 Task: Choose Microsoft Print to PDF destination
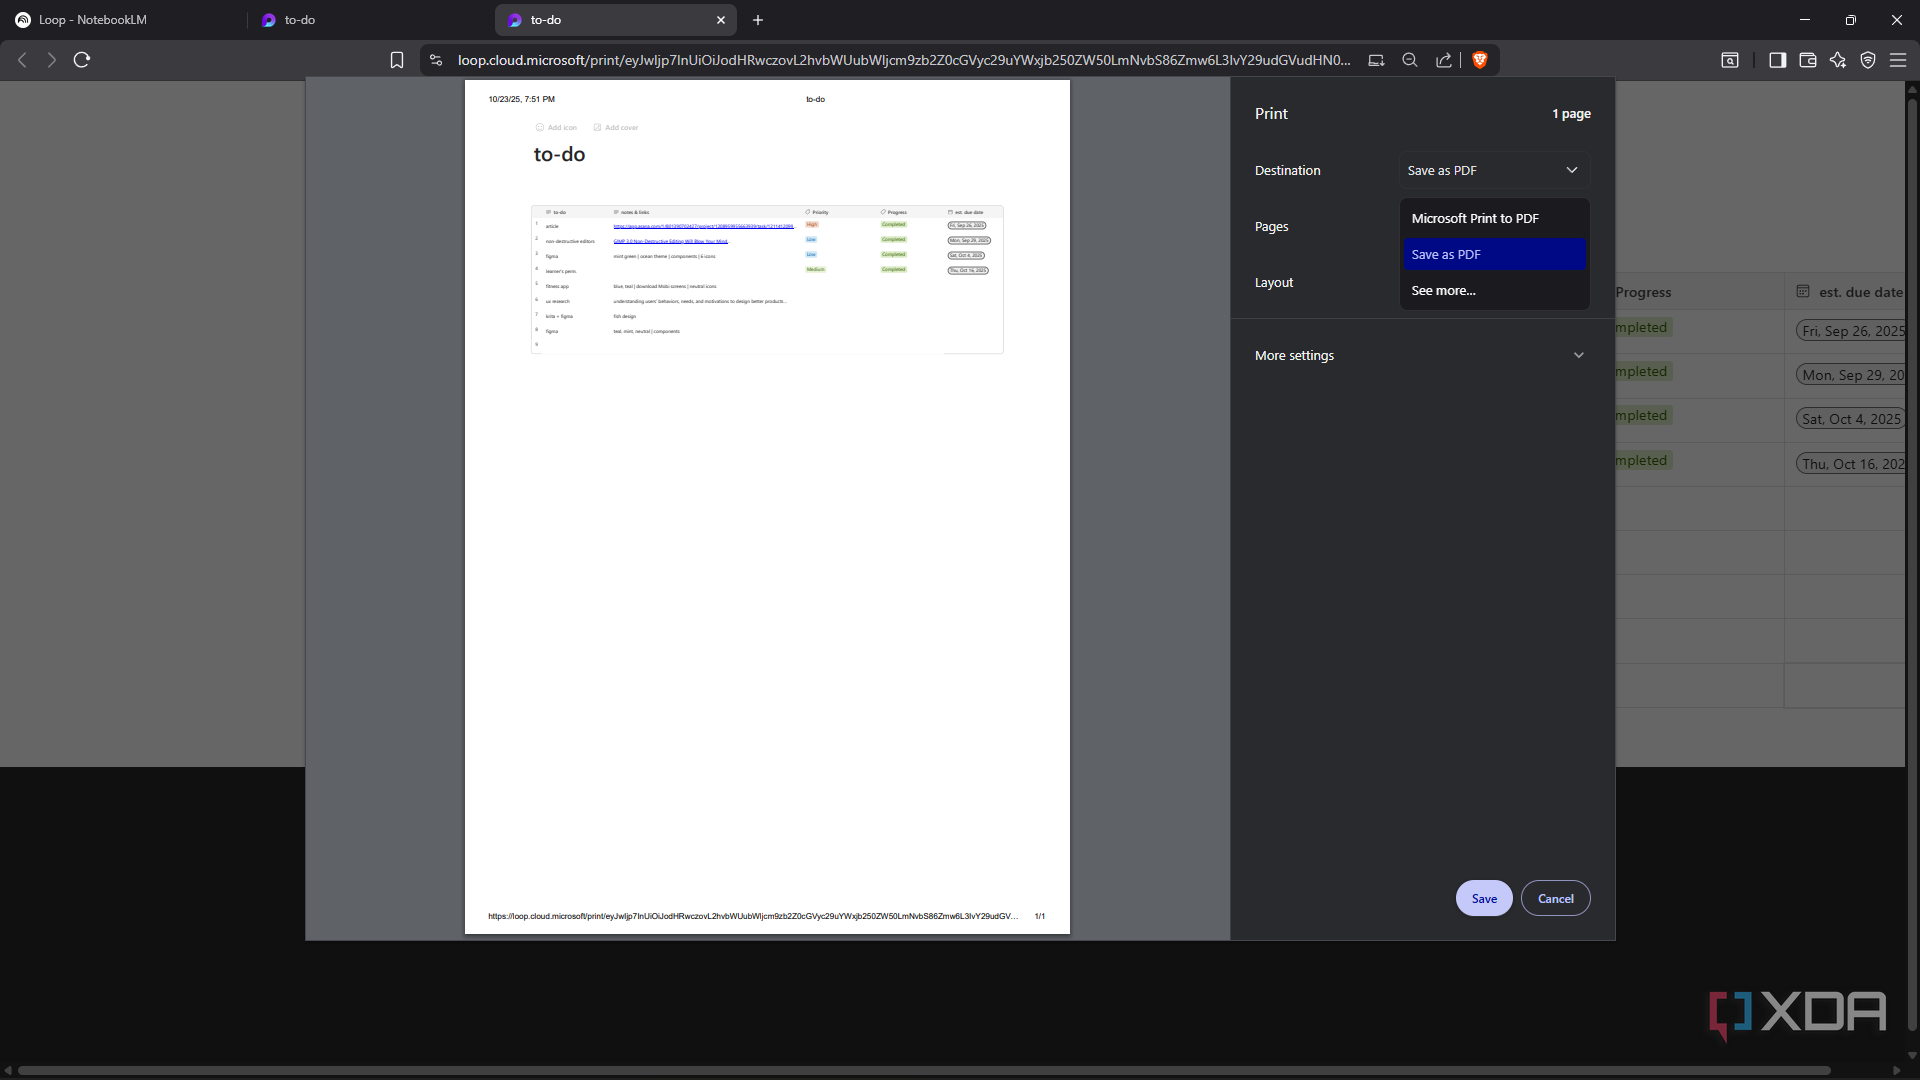(1494, 218)
